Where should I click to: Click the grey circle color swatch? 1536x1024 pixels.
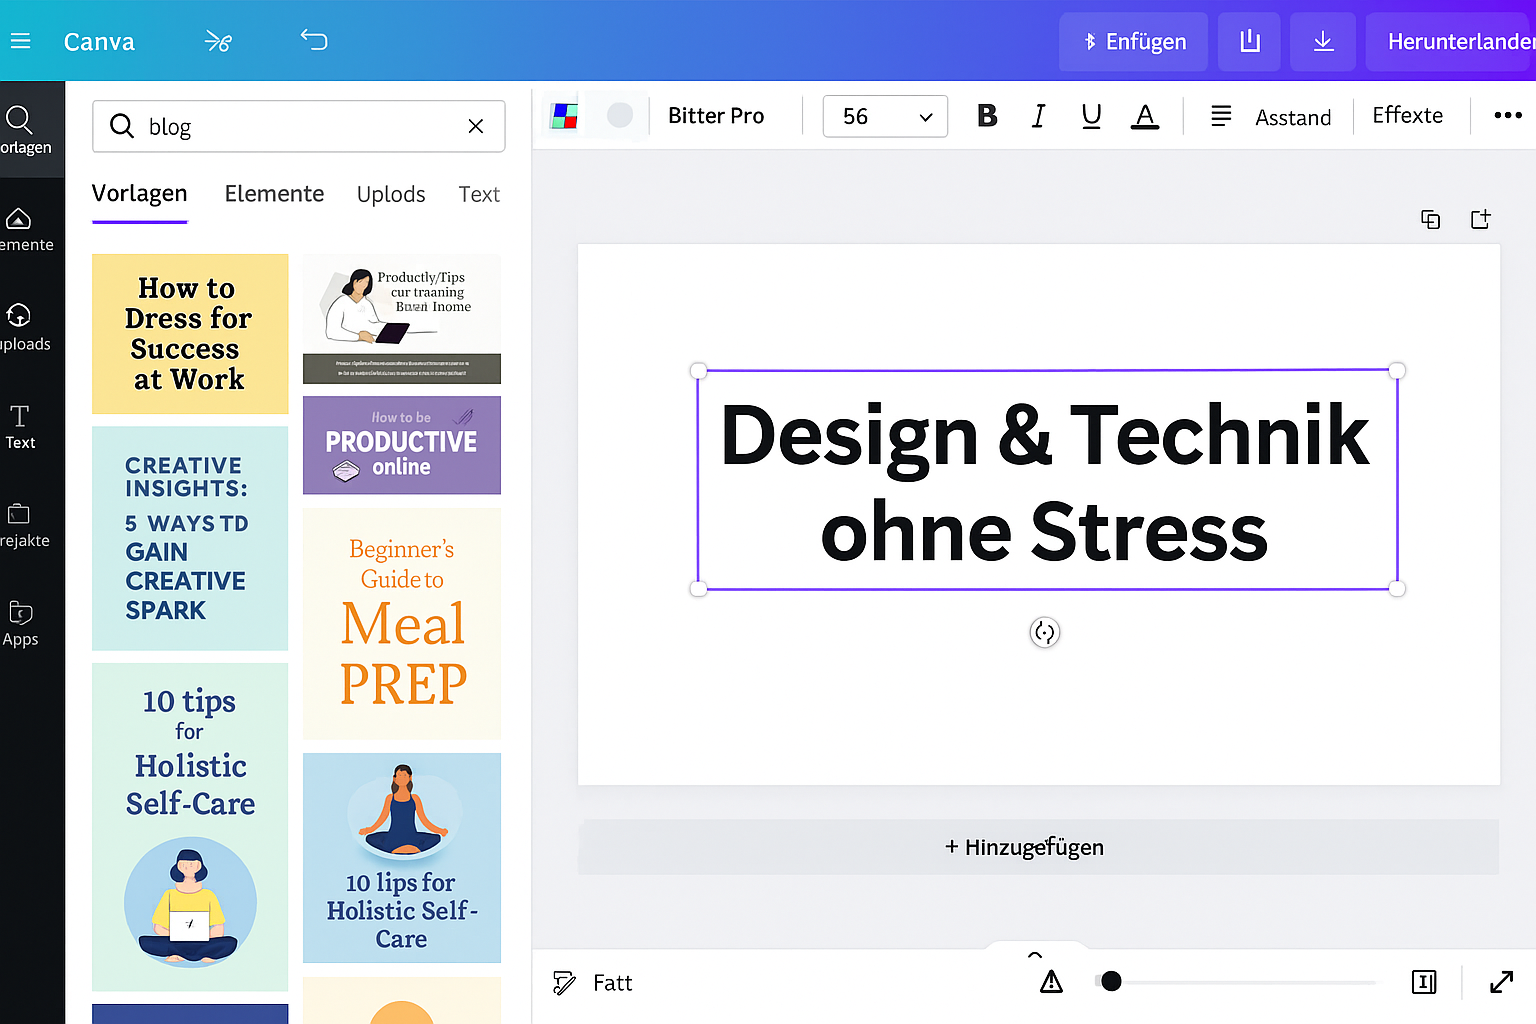pos(620,115)
